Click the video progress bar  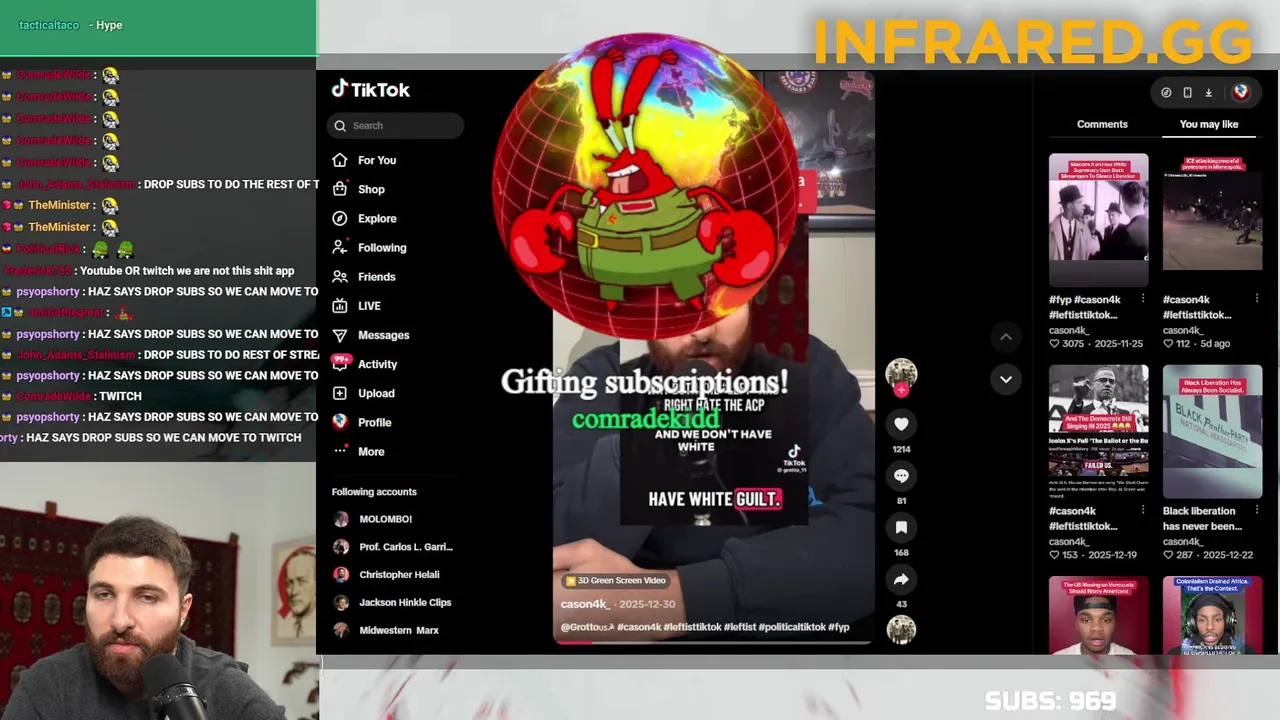713,642
